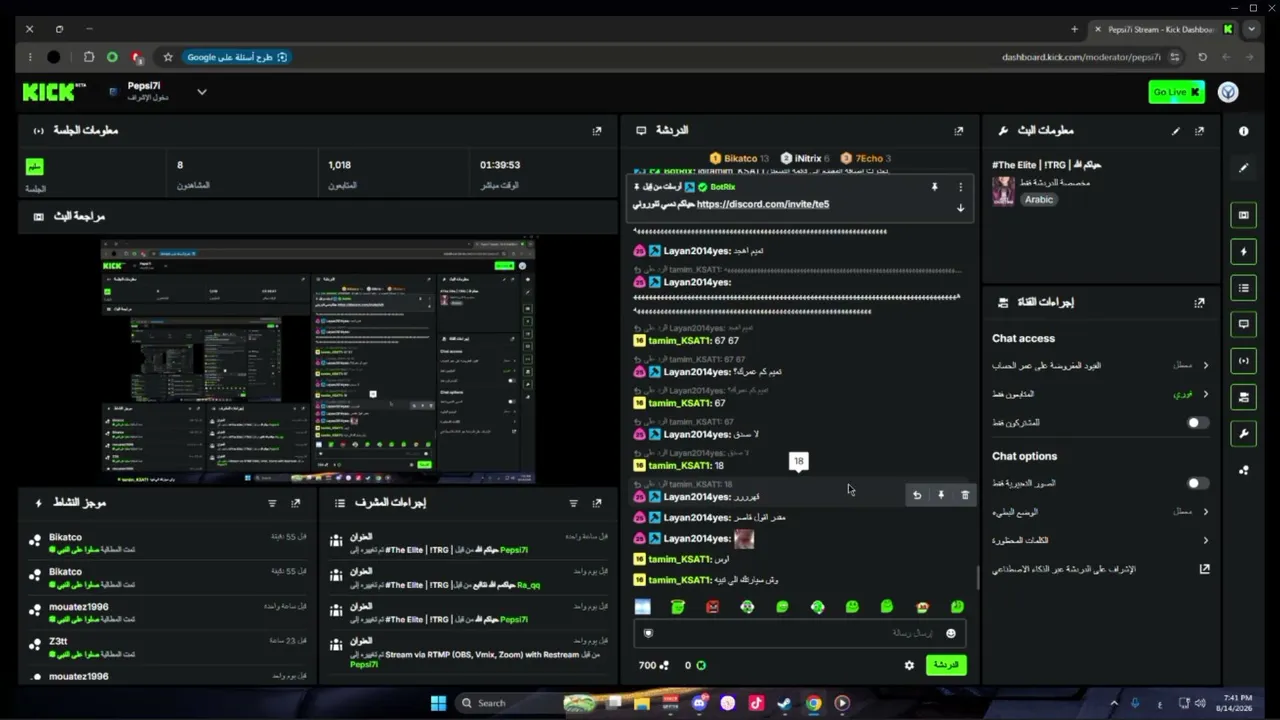Click the pencil edit icon in right sidebar

(1244, 168)
